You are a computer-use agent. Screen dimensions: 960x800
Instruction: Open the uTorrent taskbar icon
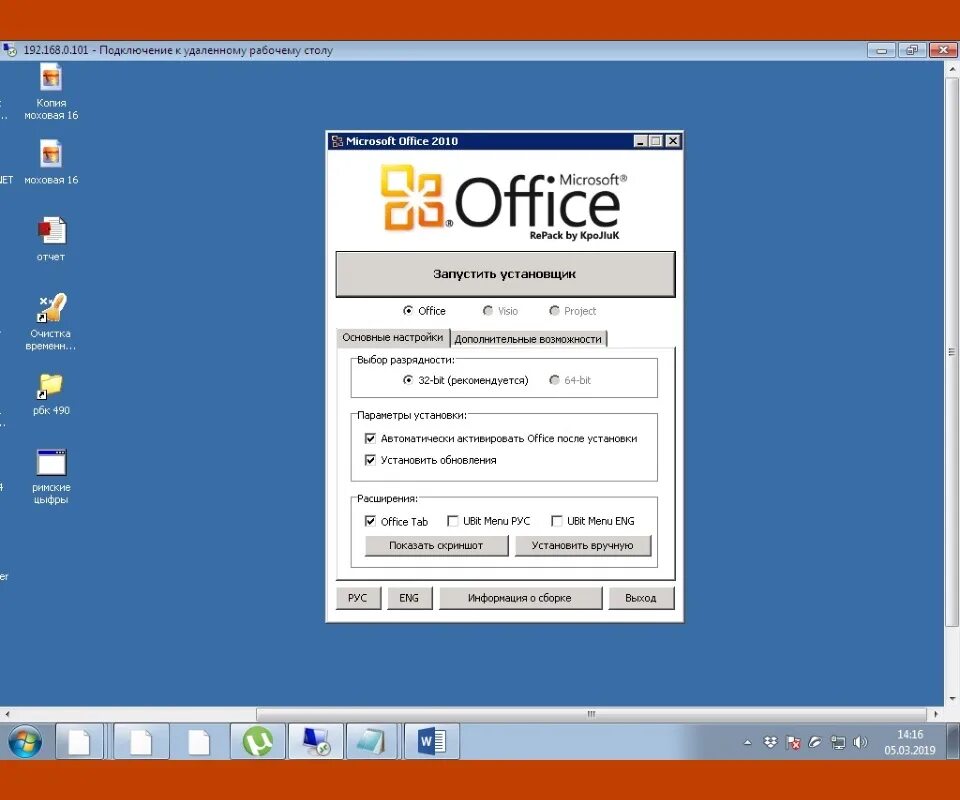click(x=258, y=741)
